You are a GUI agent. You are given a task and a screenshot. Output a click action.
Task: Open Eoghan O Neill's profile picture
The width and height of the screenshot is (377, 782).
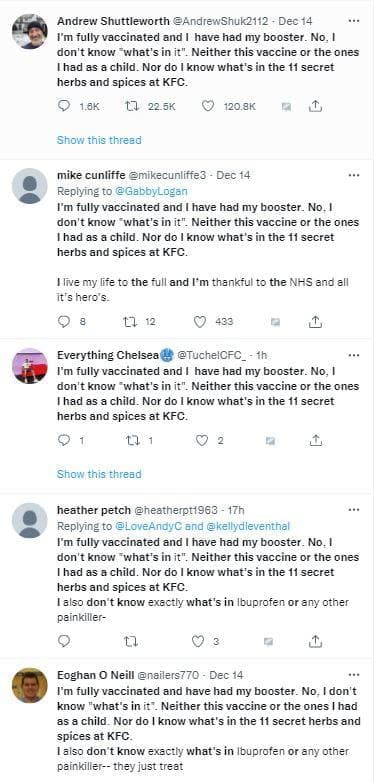point(29,685)
